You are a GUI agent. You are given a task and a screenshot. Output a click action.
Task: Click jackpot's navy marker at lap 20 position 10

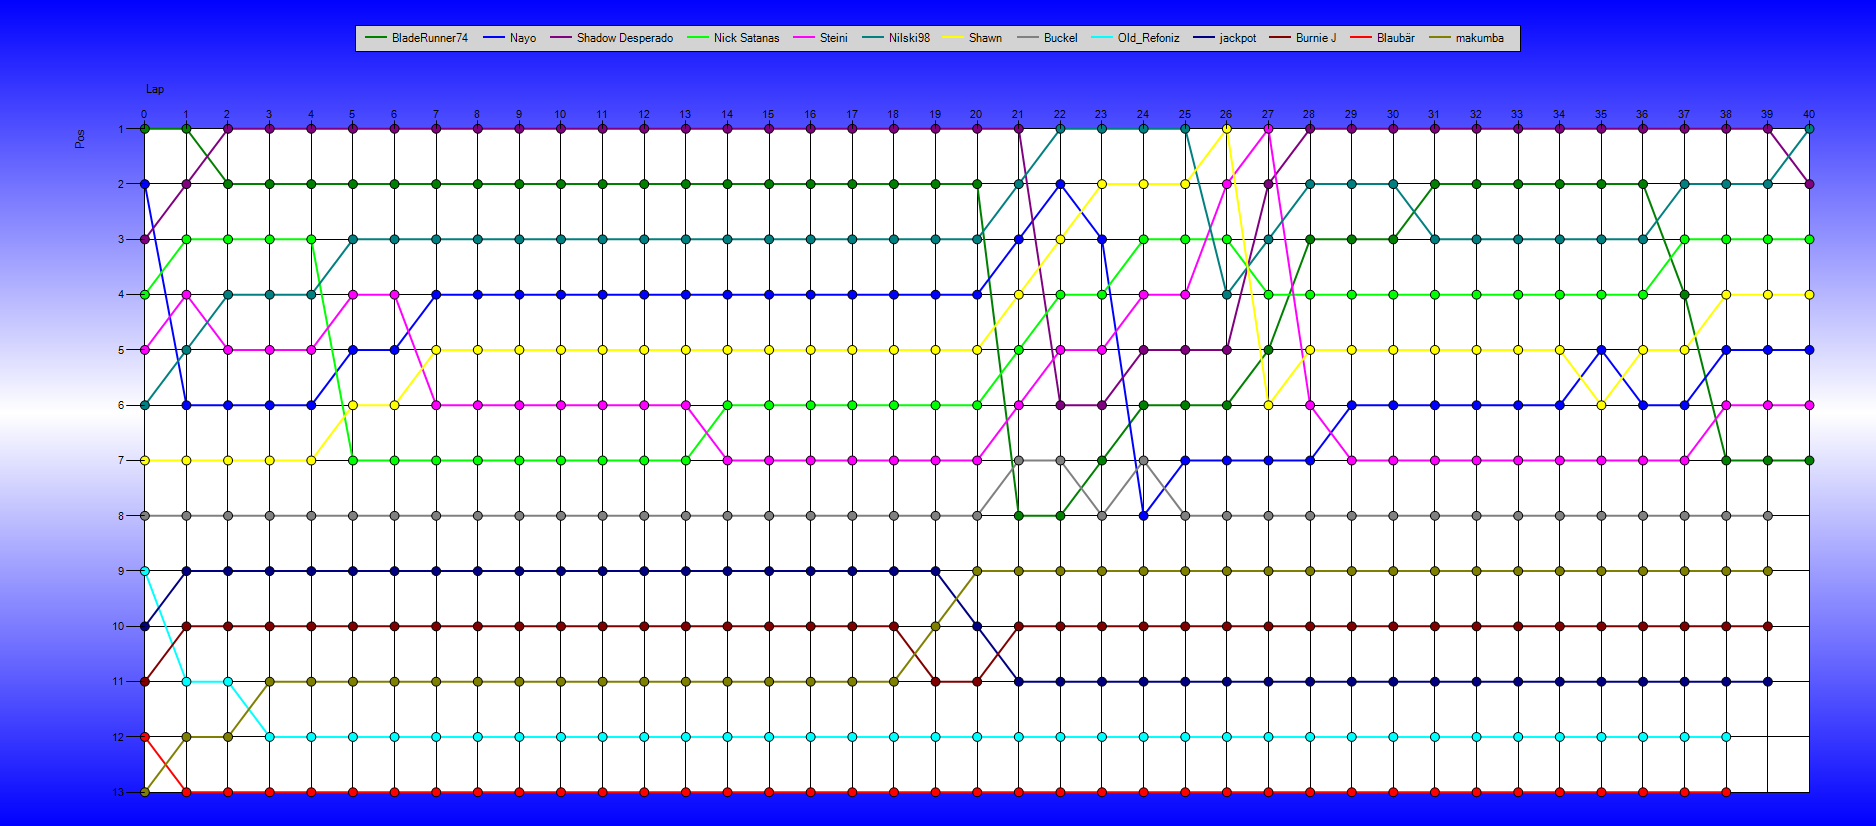(x=977, y=626)
